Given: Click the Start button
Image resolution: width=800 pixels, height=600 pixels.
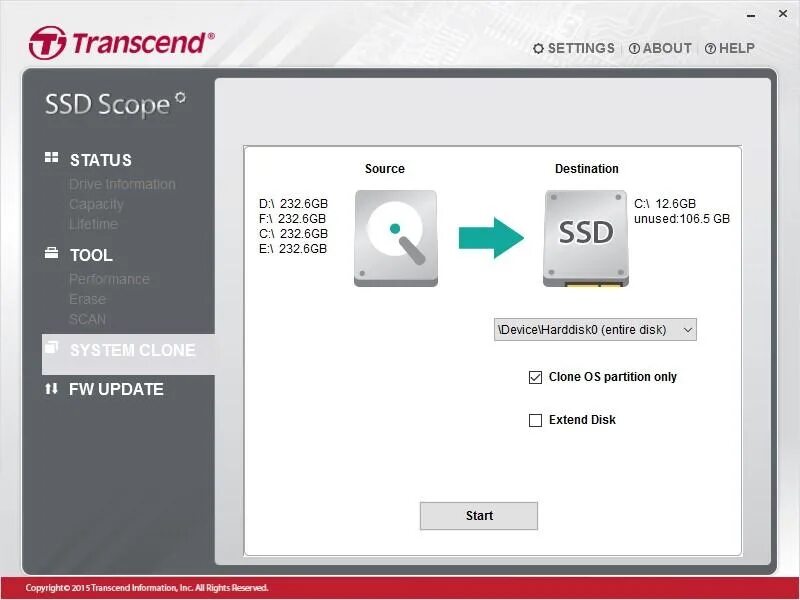Looking at the screenshot, I should click(x=479, y=516).
